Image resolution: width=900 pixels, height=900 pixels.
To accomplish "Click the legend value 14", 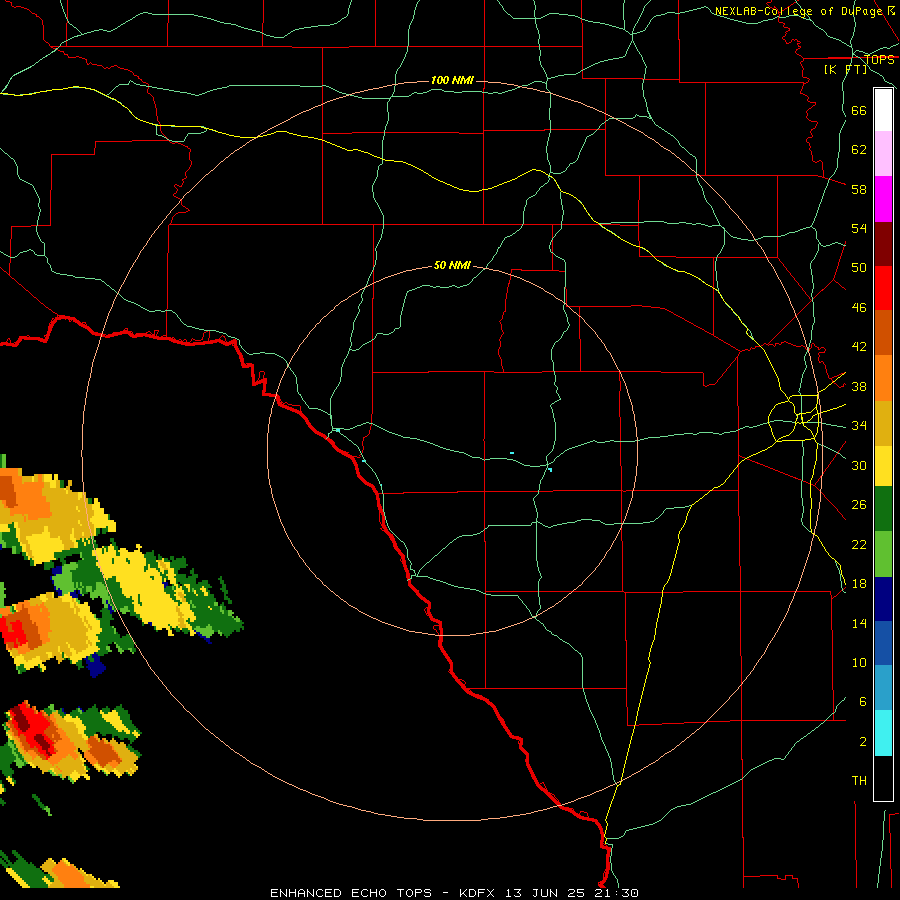I will pyautogui.click(x=859, y=623).
